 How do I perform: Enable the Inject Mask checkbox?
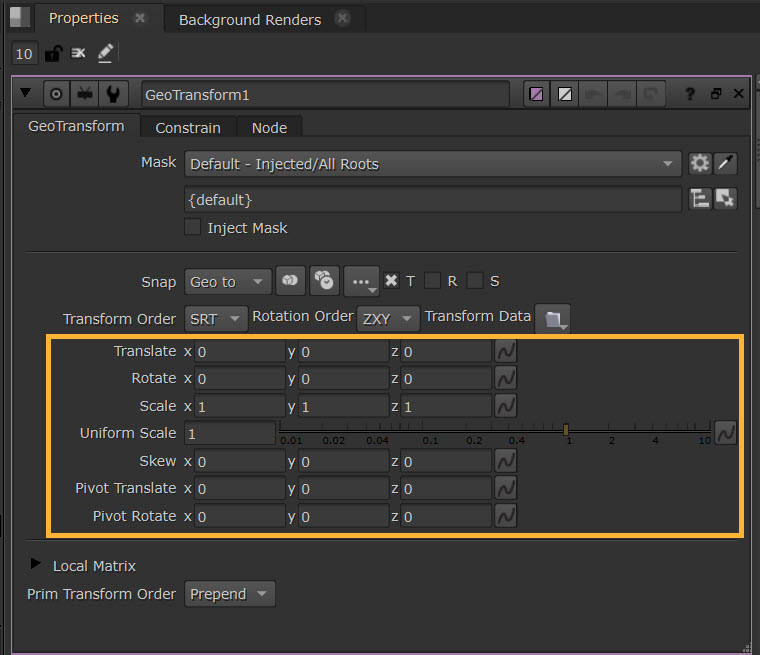tap(193, 228)
